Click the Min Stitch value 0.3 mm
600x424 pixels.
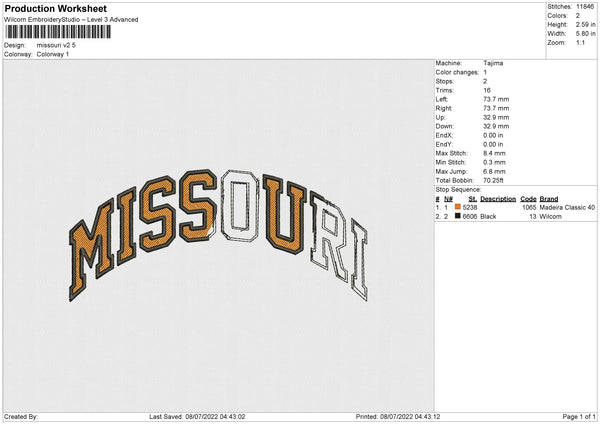click(494, 162)
